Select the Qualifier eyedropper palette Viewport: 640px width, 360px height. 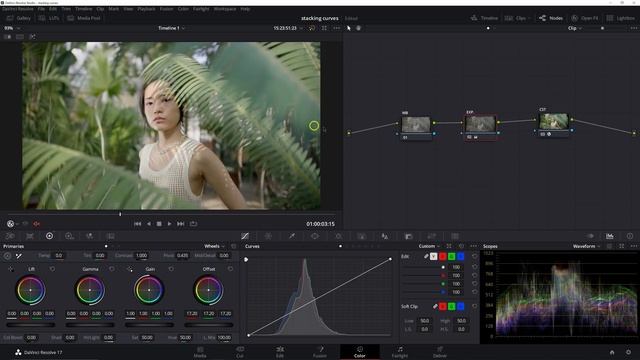292,236
